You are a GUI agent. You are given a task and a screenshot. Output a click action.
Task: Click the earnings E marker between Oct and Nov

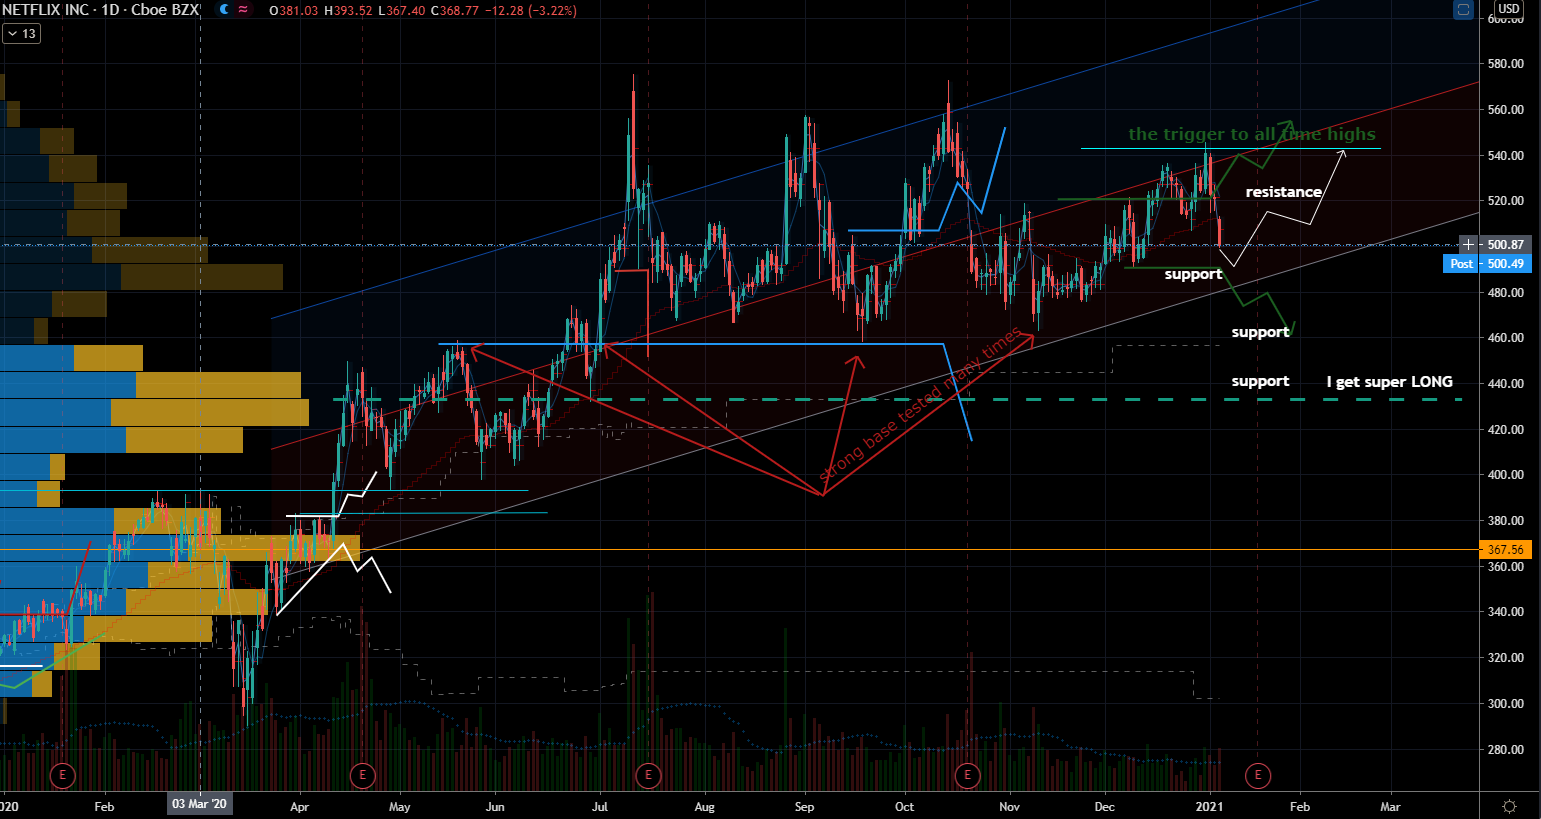[x=967, y=775]
